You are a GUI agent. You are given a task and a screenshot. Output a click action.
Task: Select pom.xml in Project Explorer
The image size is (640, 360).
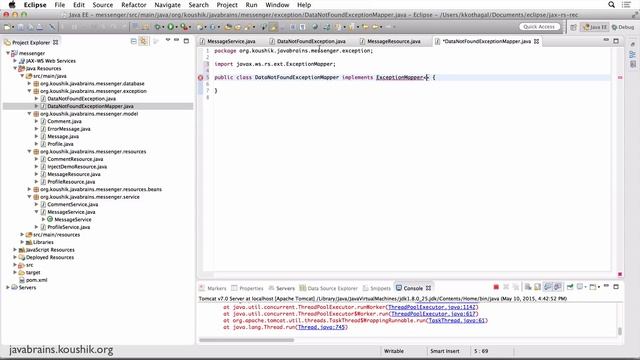pyautogui.click(x=36, y=280)
